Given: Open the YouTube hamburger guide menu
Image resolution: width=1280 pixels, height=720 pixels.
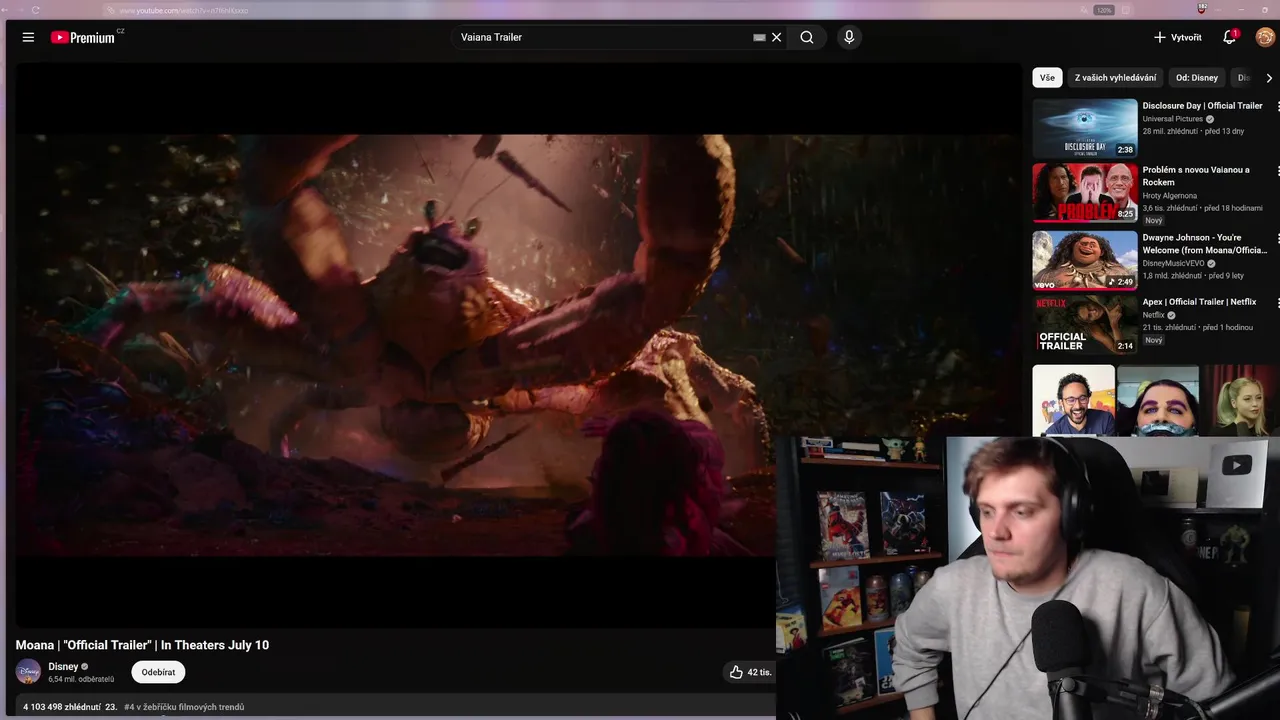Looking at the screenshot, I should 28,37.
